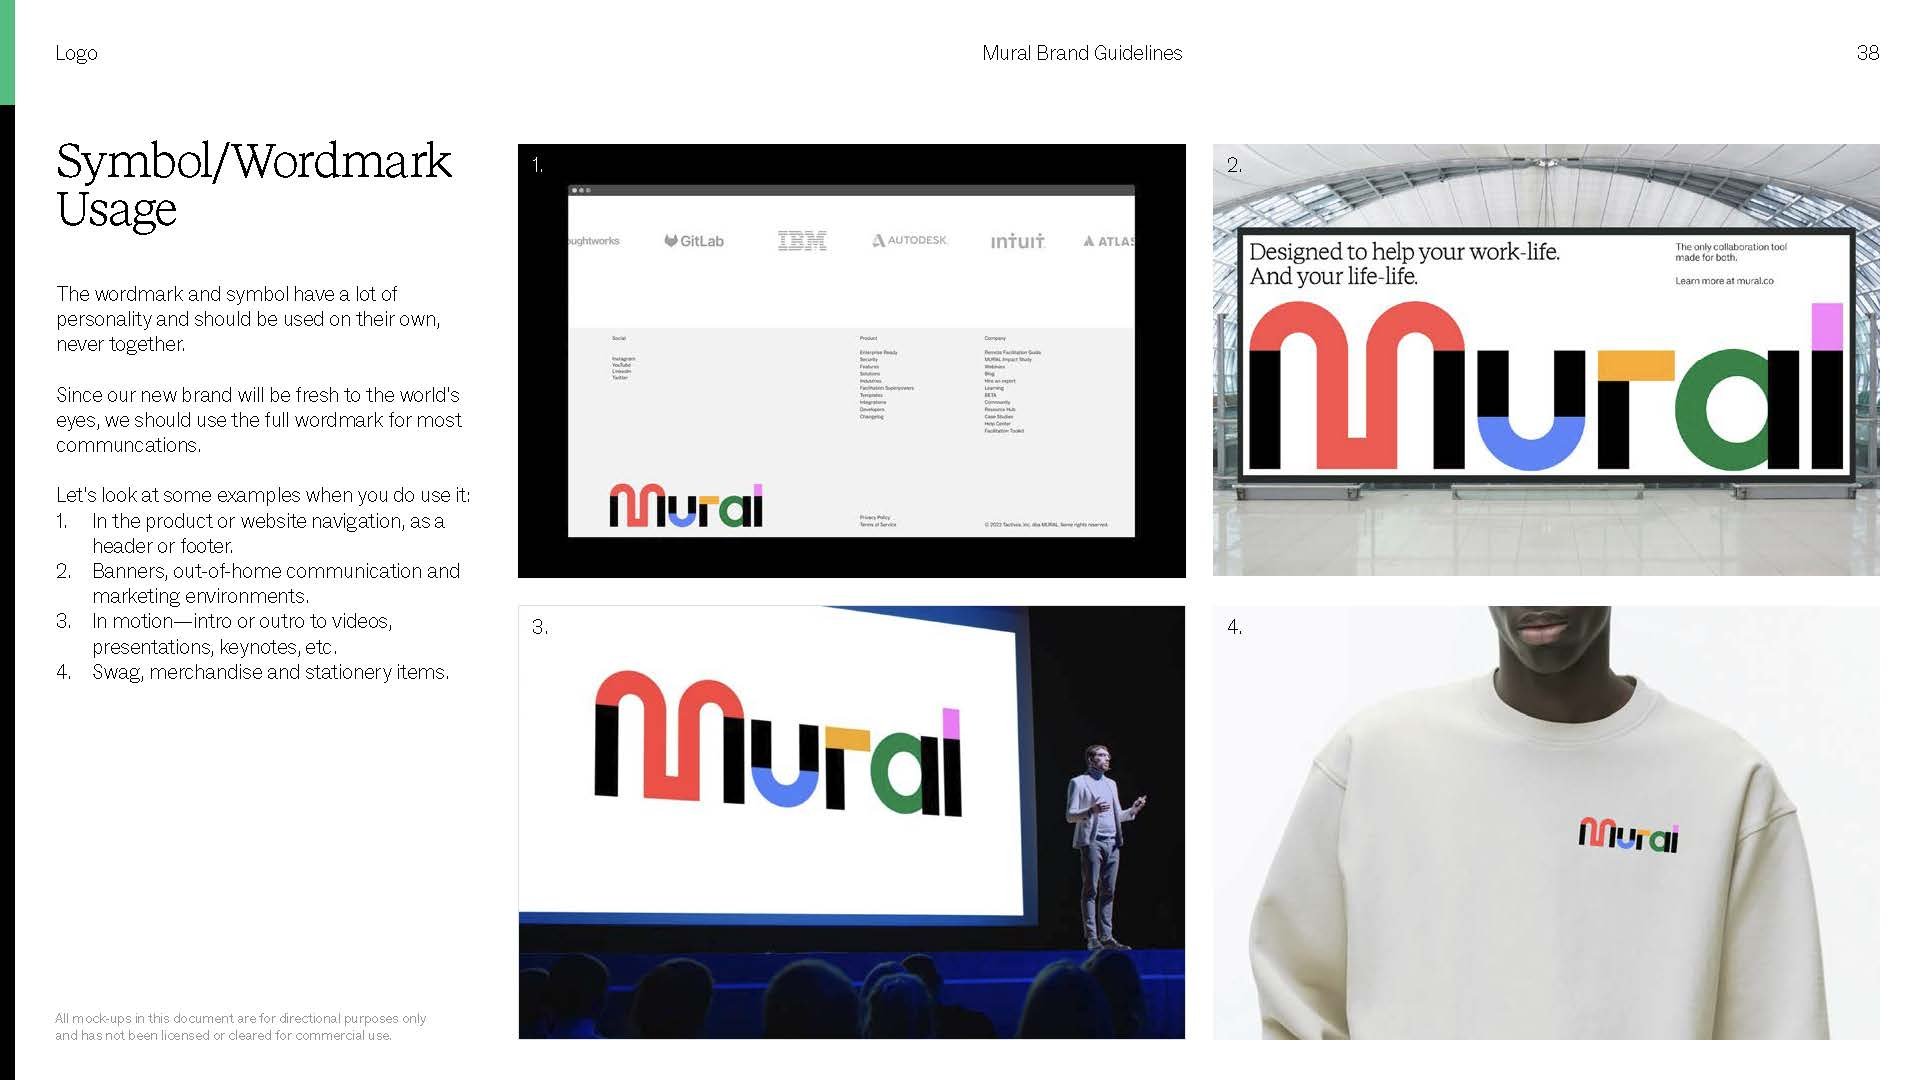Image resolution: width=1920 pixels, height=1080 pixels.
Task: Click the 'Logo' section label in the header
Action: [x=77, y=53]
